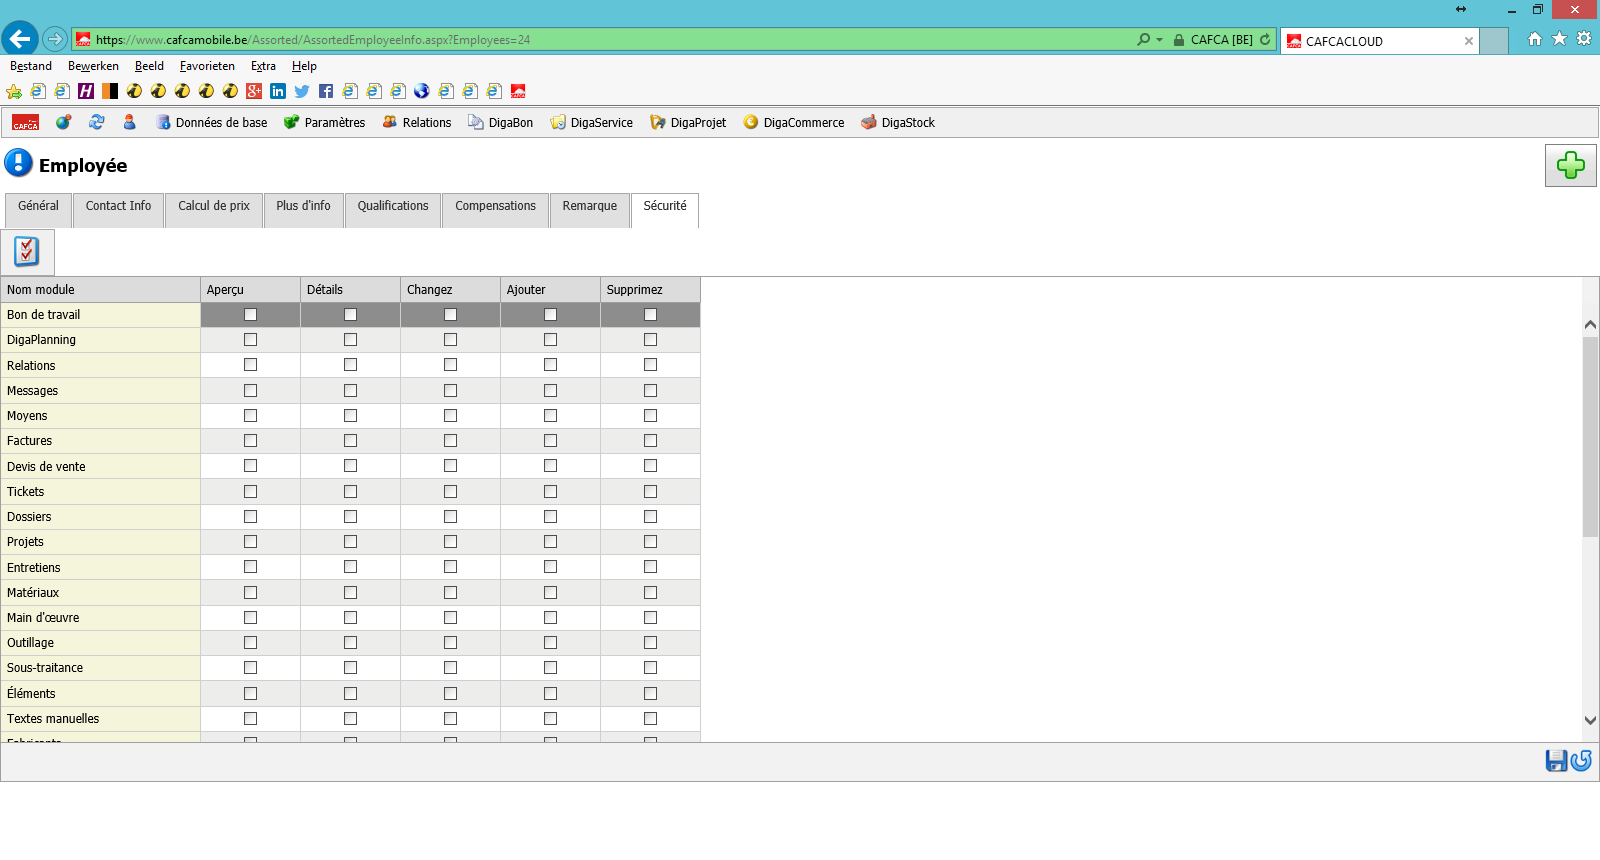Open the Google+ favorite shortcut
Screen dimensions: 1600x860
254,91
